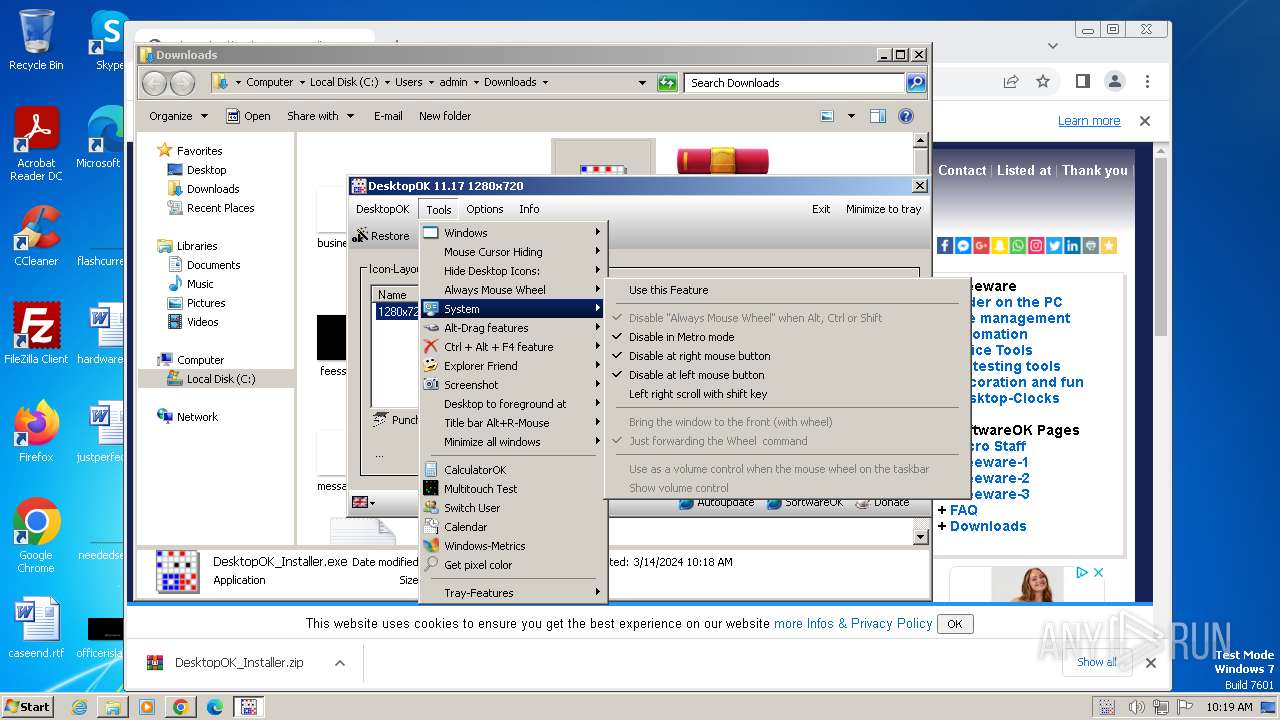Click the SoftwareOK globe in DesktopOK
Viewport: 1280px width, 720px height.
[772, 503]
